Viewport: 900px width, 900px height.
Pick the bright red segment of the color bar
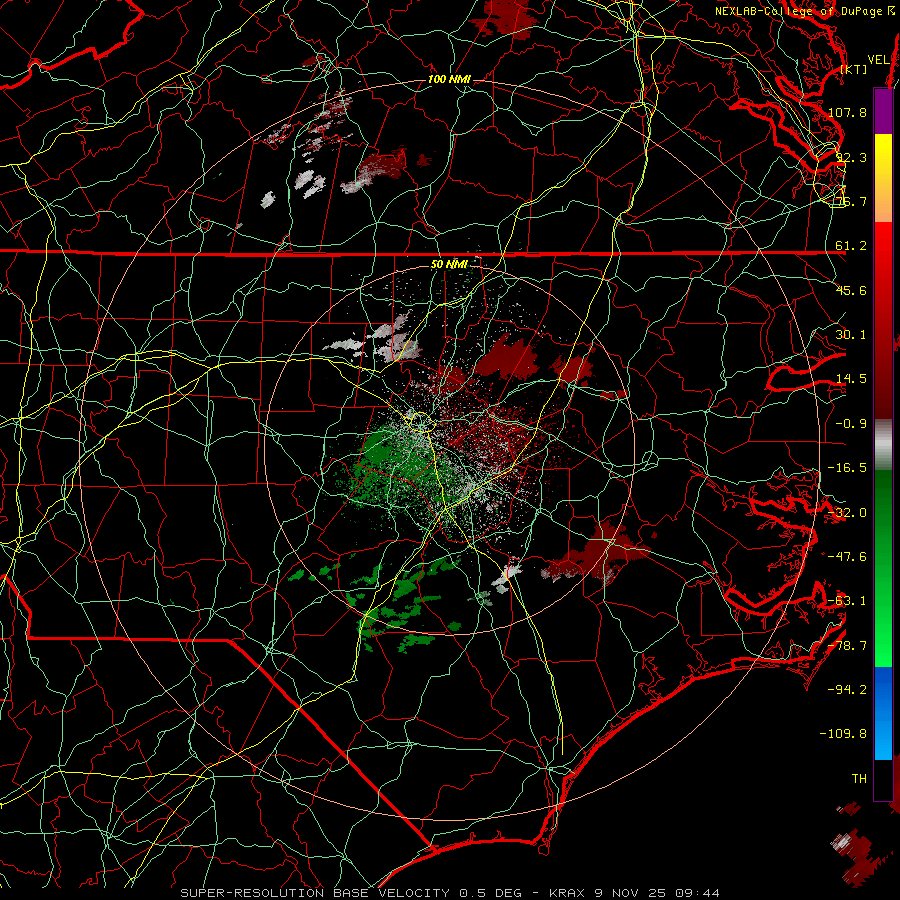tap(883, 247)
